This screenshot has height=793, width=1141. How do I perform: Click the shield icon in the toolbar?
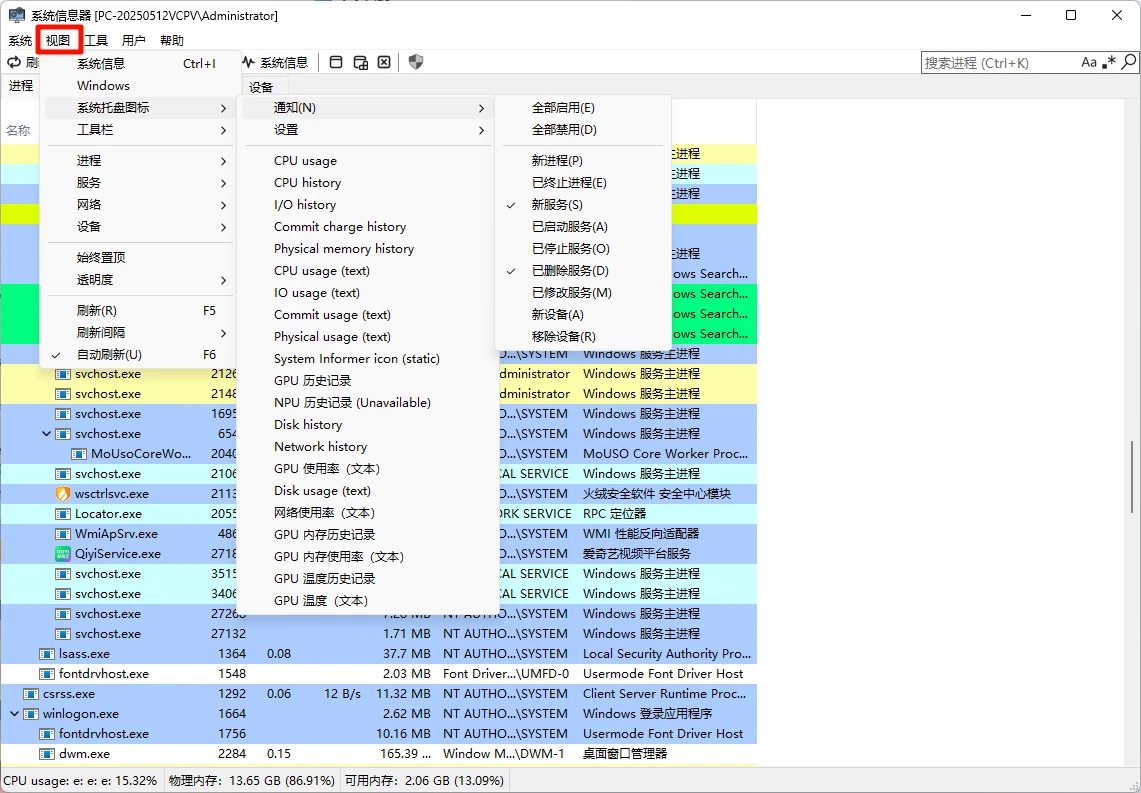[x=416, y=63]
